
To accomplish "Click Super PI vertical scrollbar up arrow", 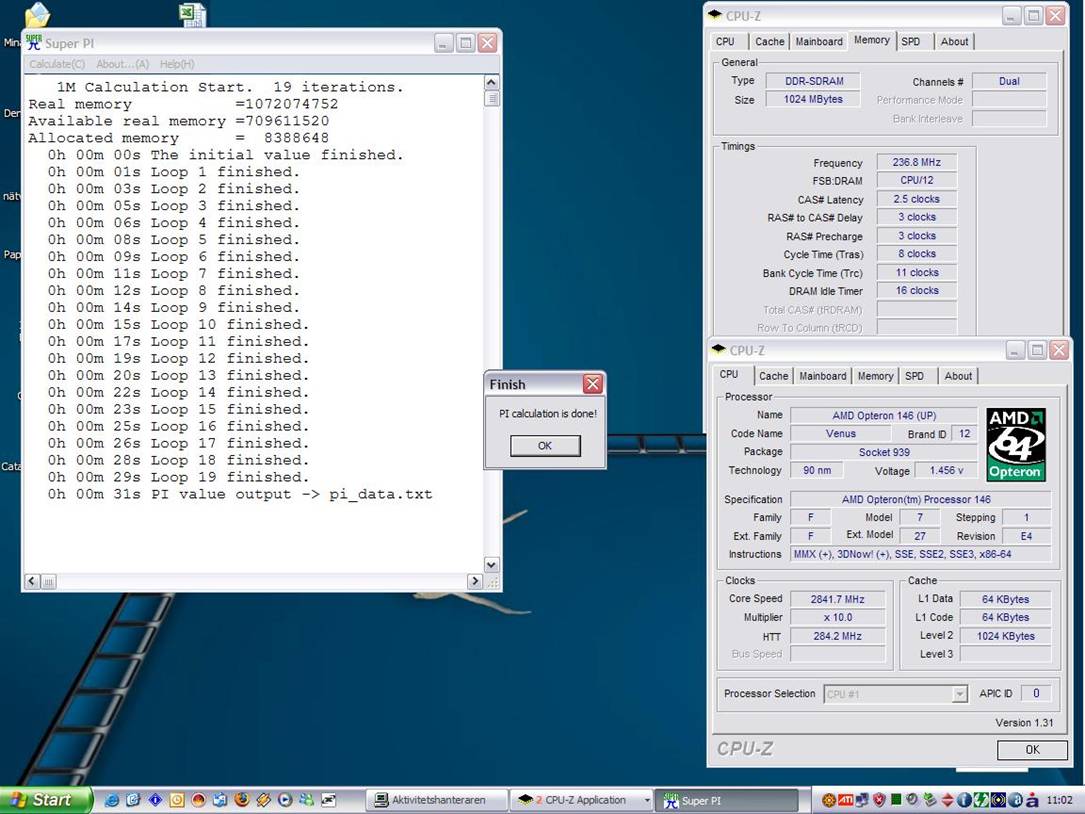I will (x=491, y=82).
